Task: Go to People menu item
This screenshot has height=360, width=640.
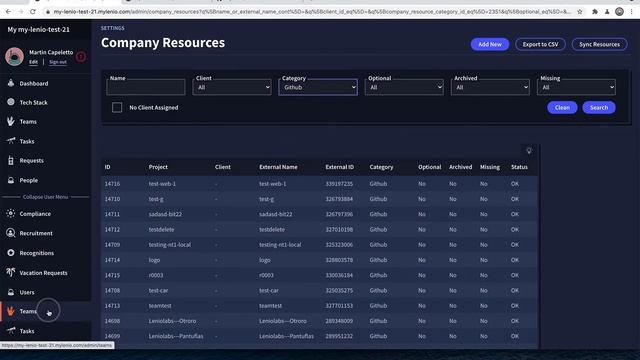Action: point(29,180)
